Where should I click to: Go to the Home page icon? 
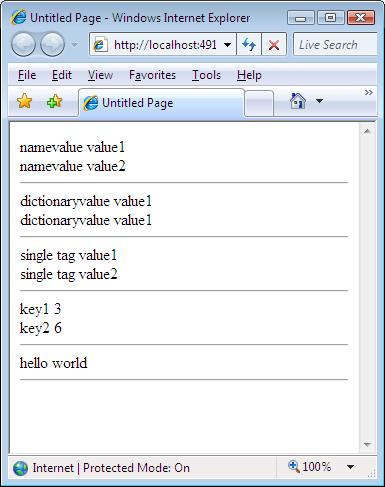(x=298, y=101)
